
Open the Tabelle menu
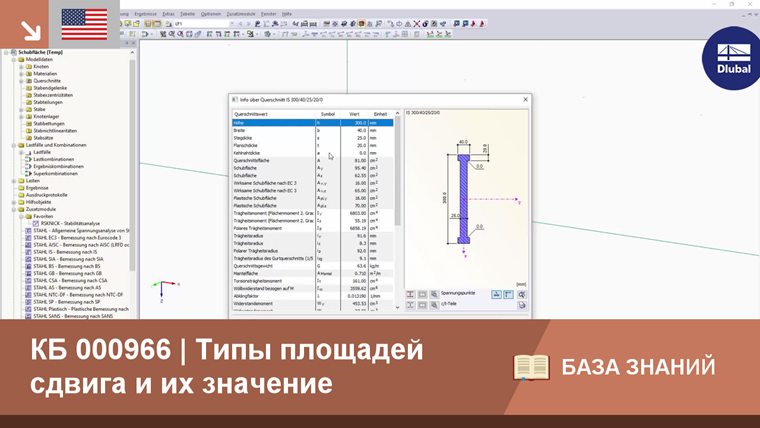point(187,14)
